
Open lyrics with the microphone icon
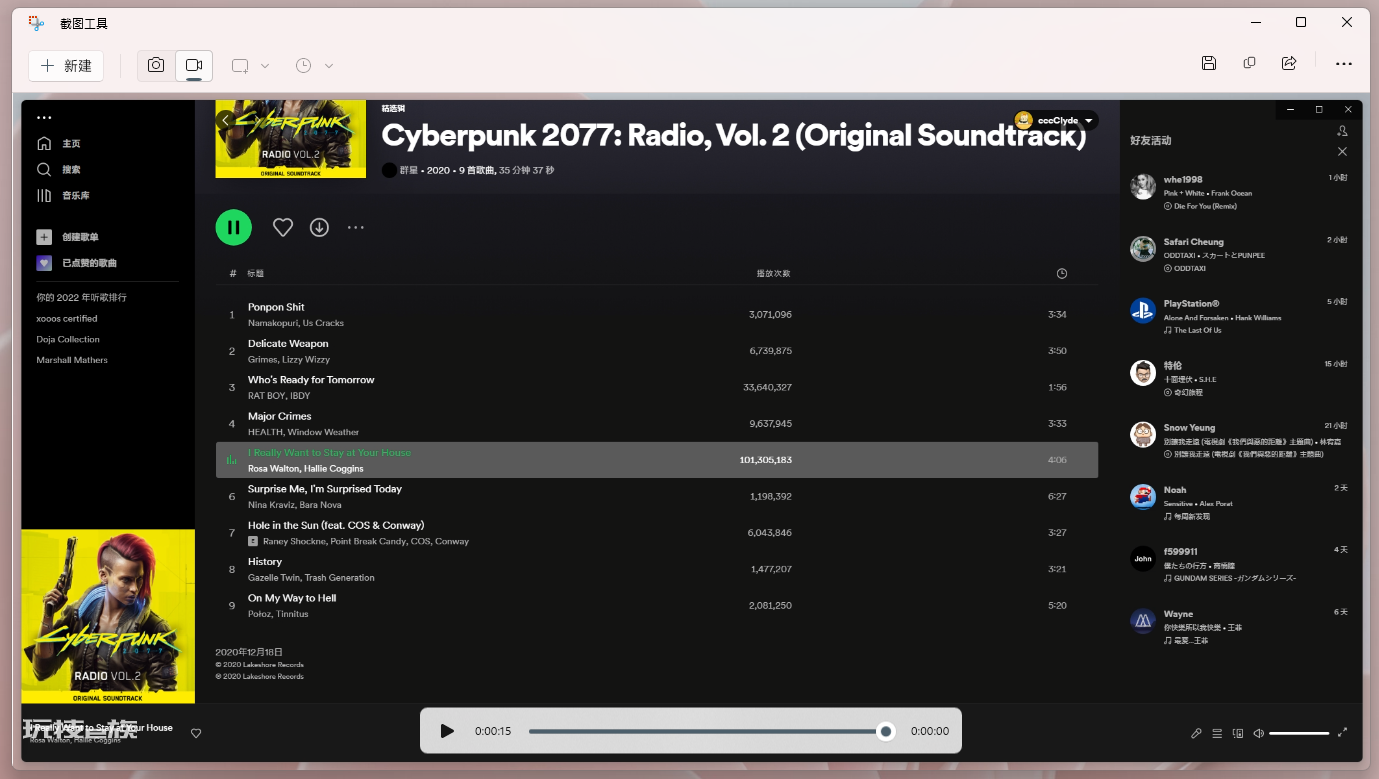click(1196, 733)
